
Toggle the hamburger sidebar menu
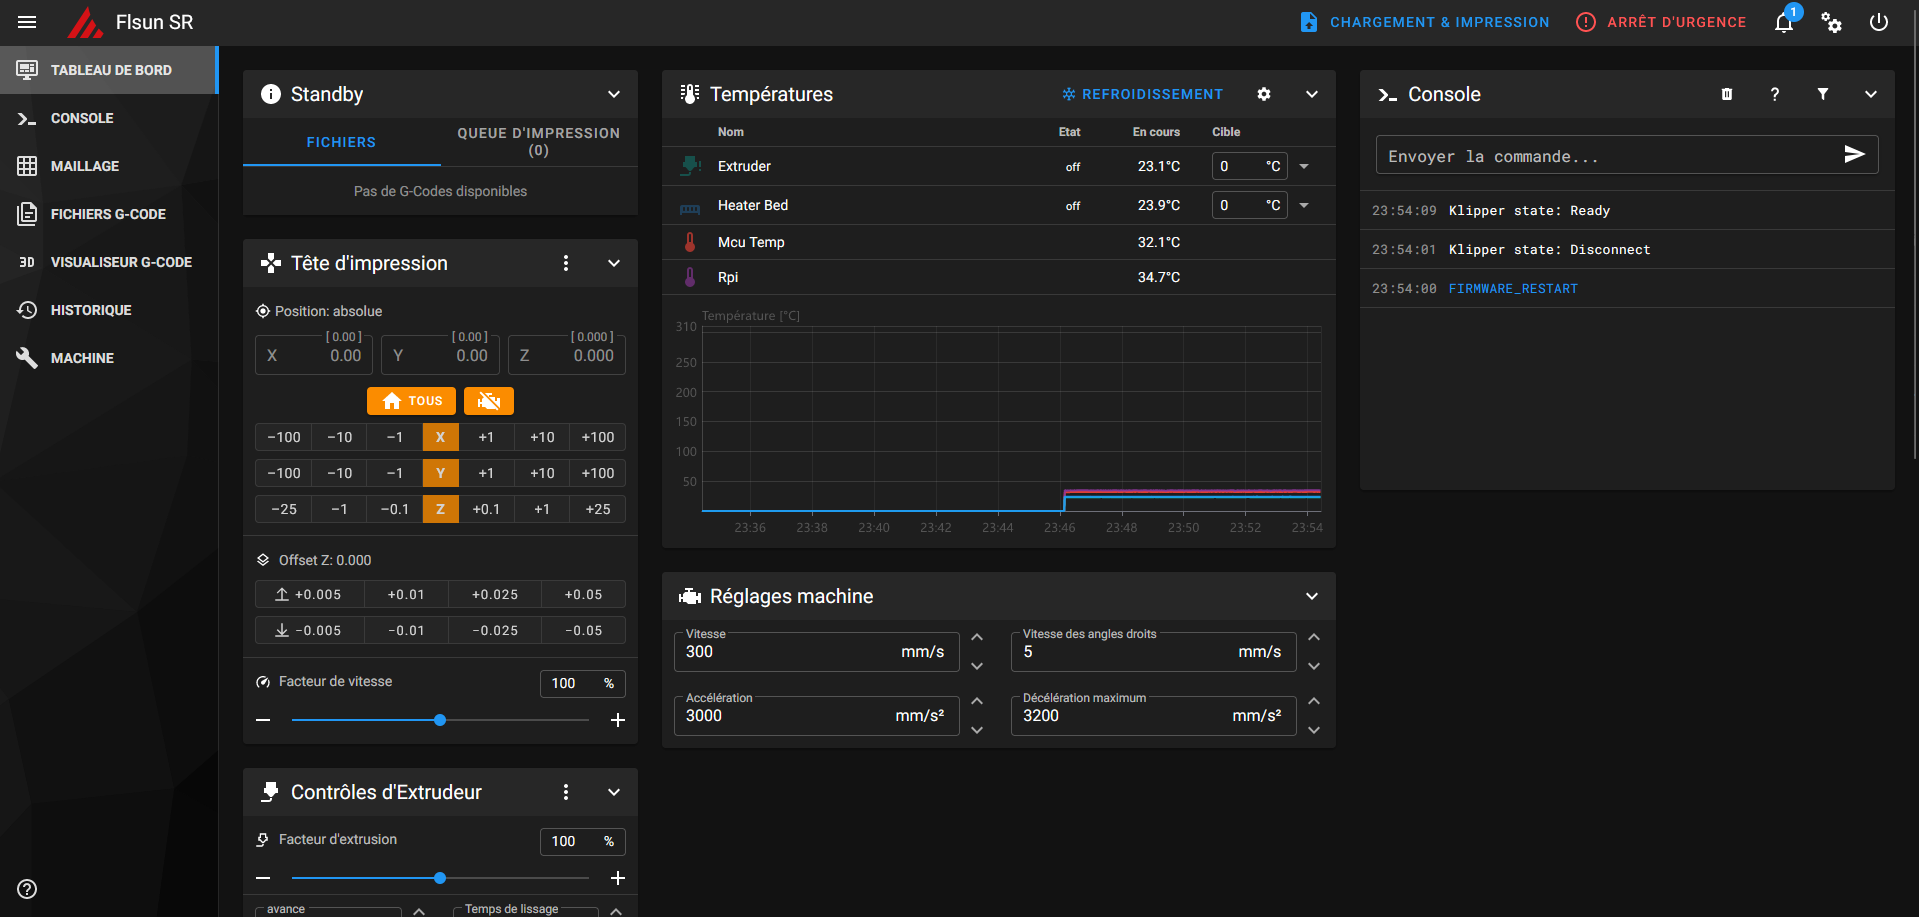(x=27, y=22)
